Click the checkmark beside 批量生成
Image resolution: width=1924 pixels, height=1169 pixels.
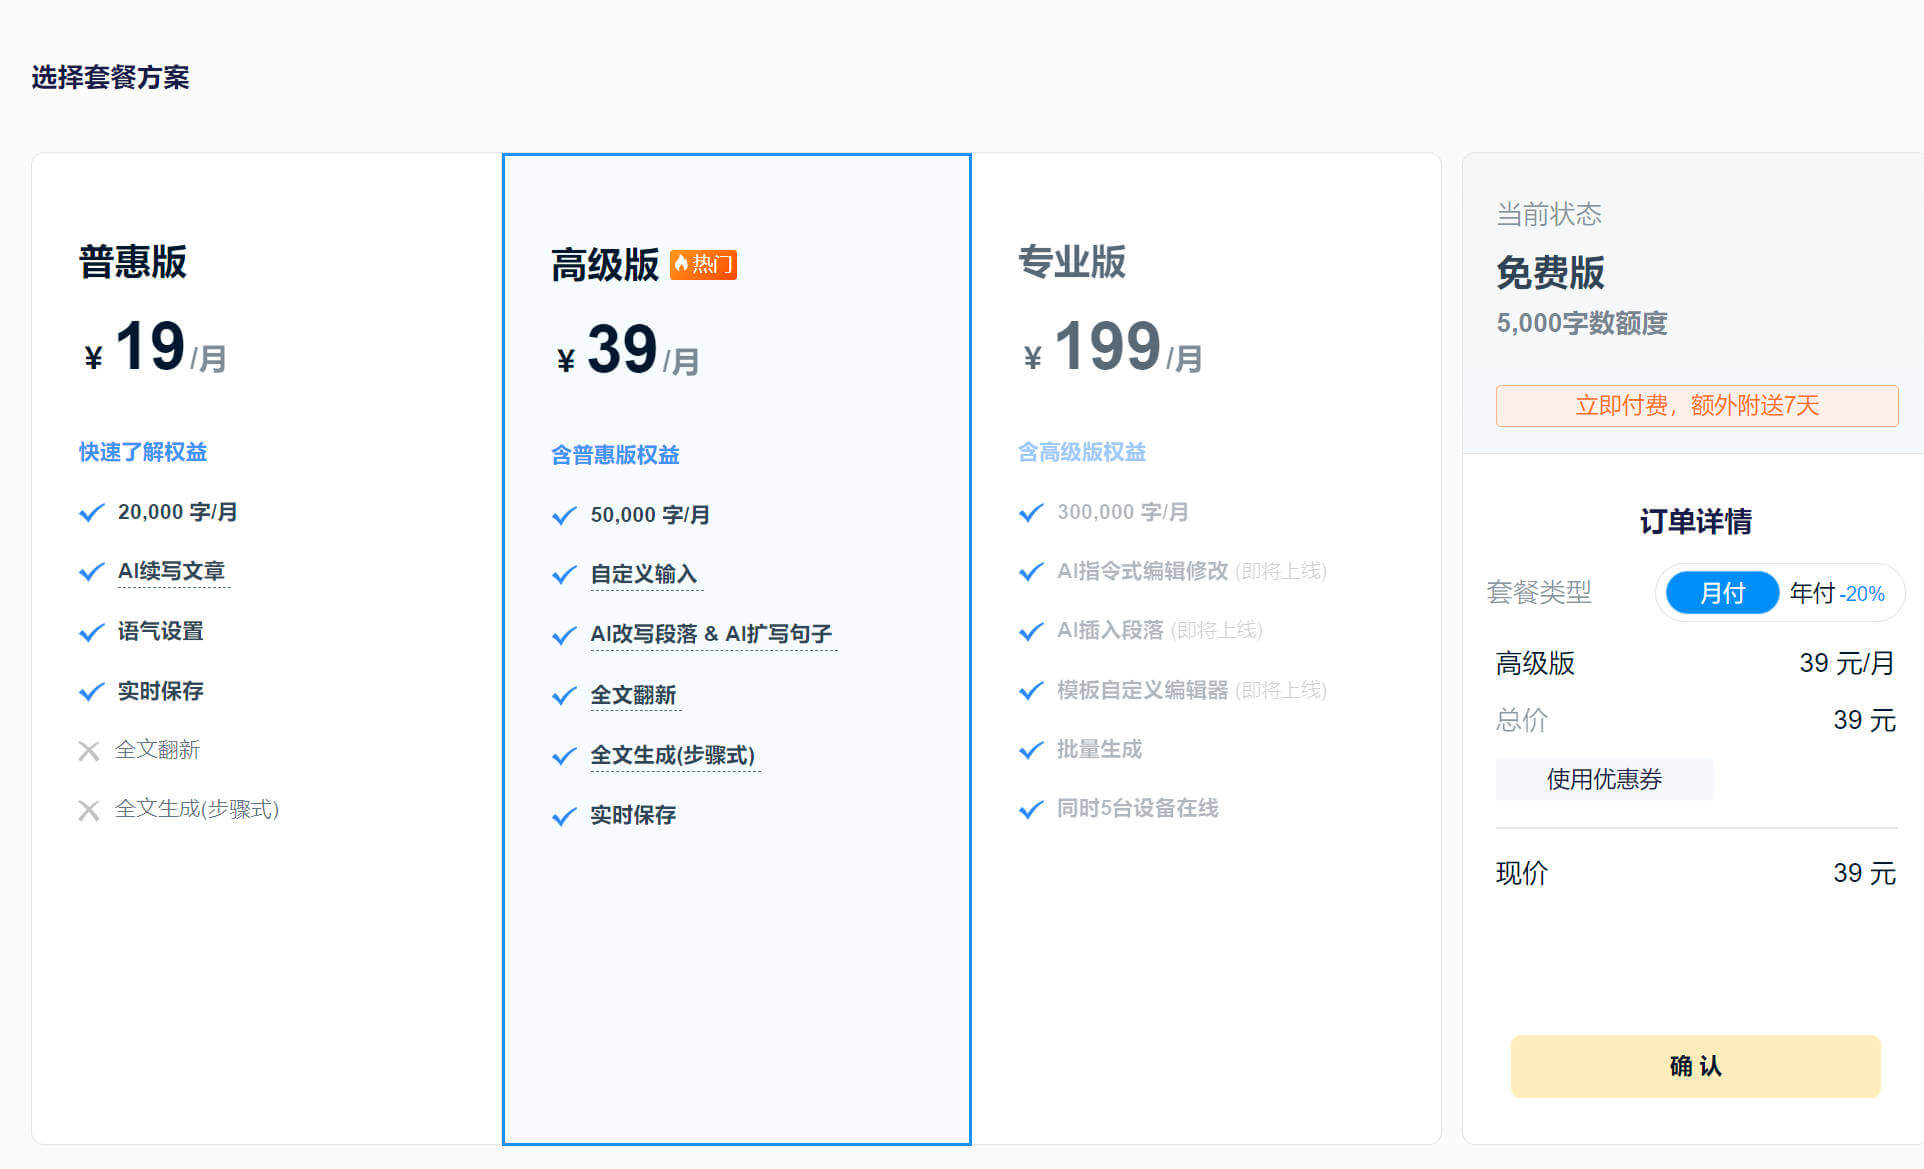coord(1031,750)
